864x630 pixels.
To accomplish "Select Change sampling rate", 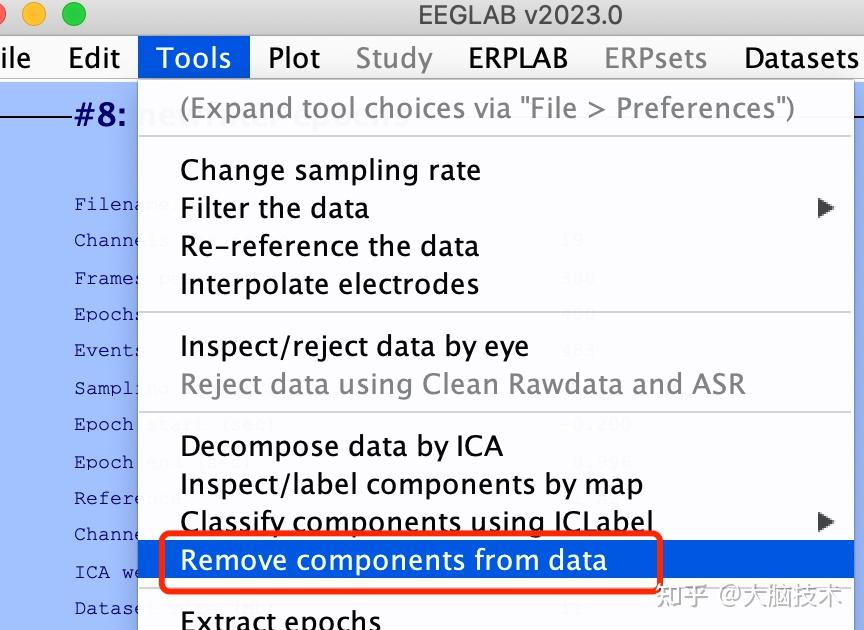I will (x=330, y=170).
